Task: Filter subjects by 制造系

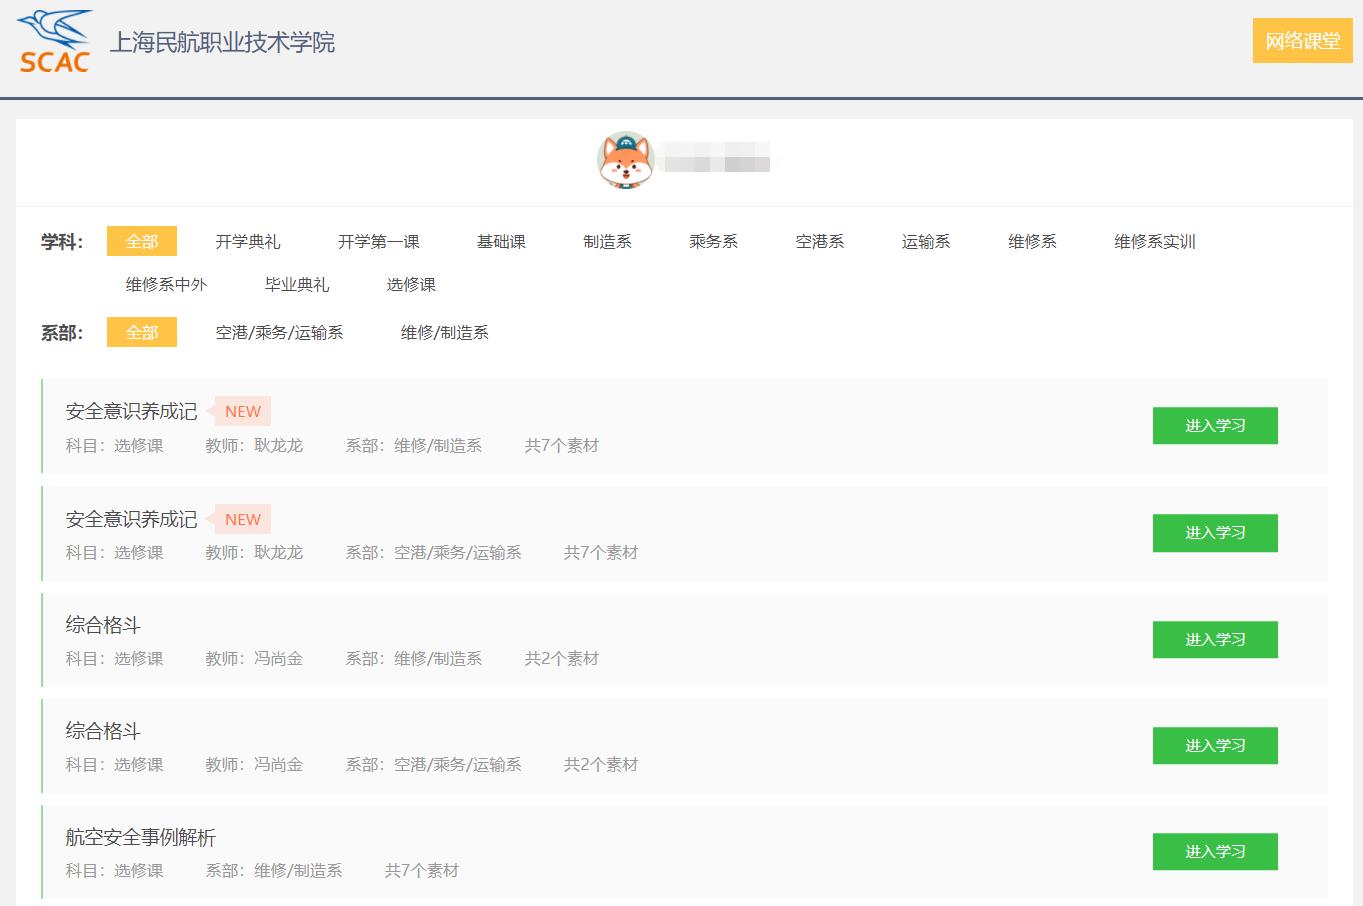Action: tap(607, 242)
